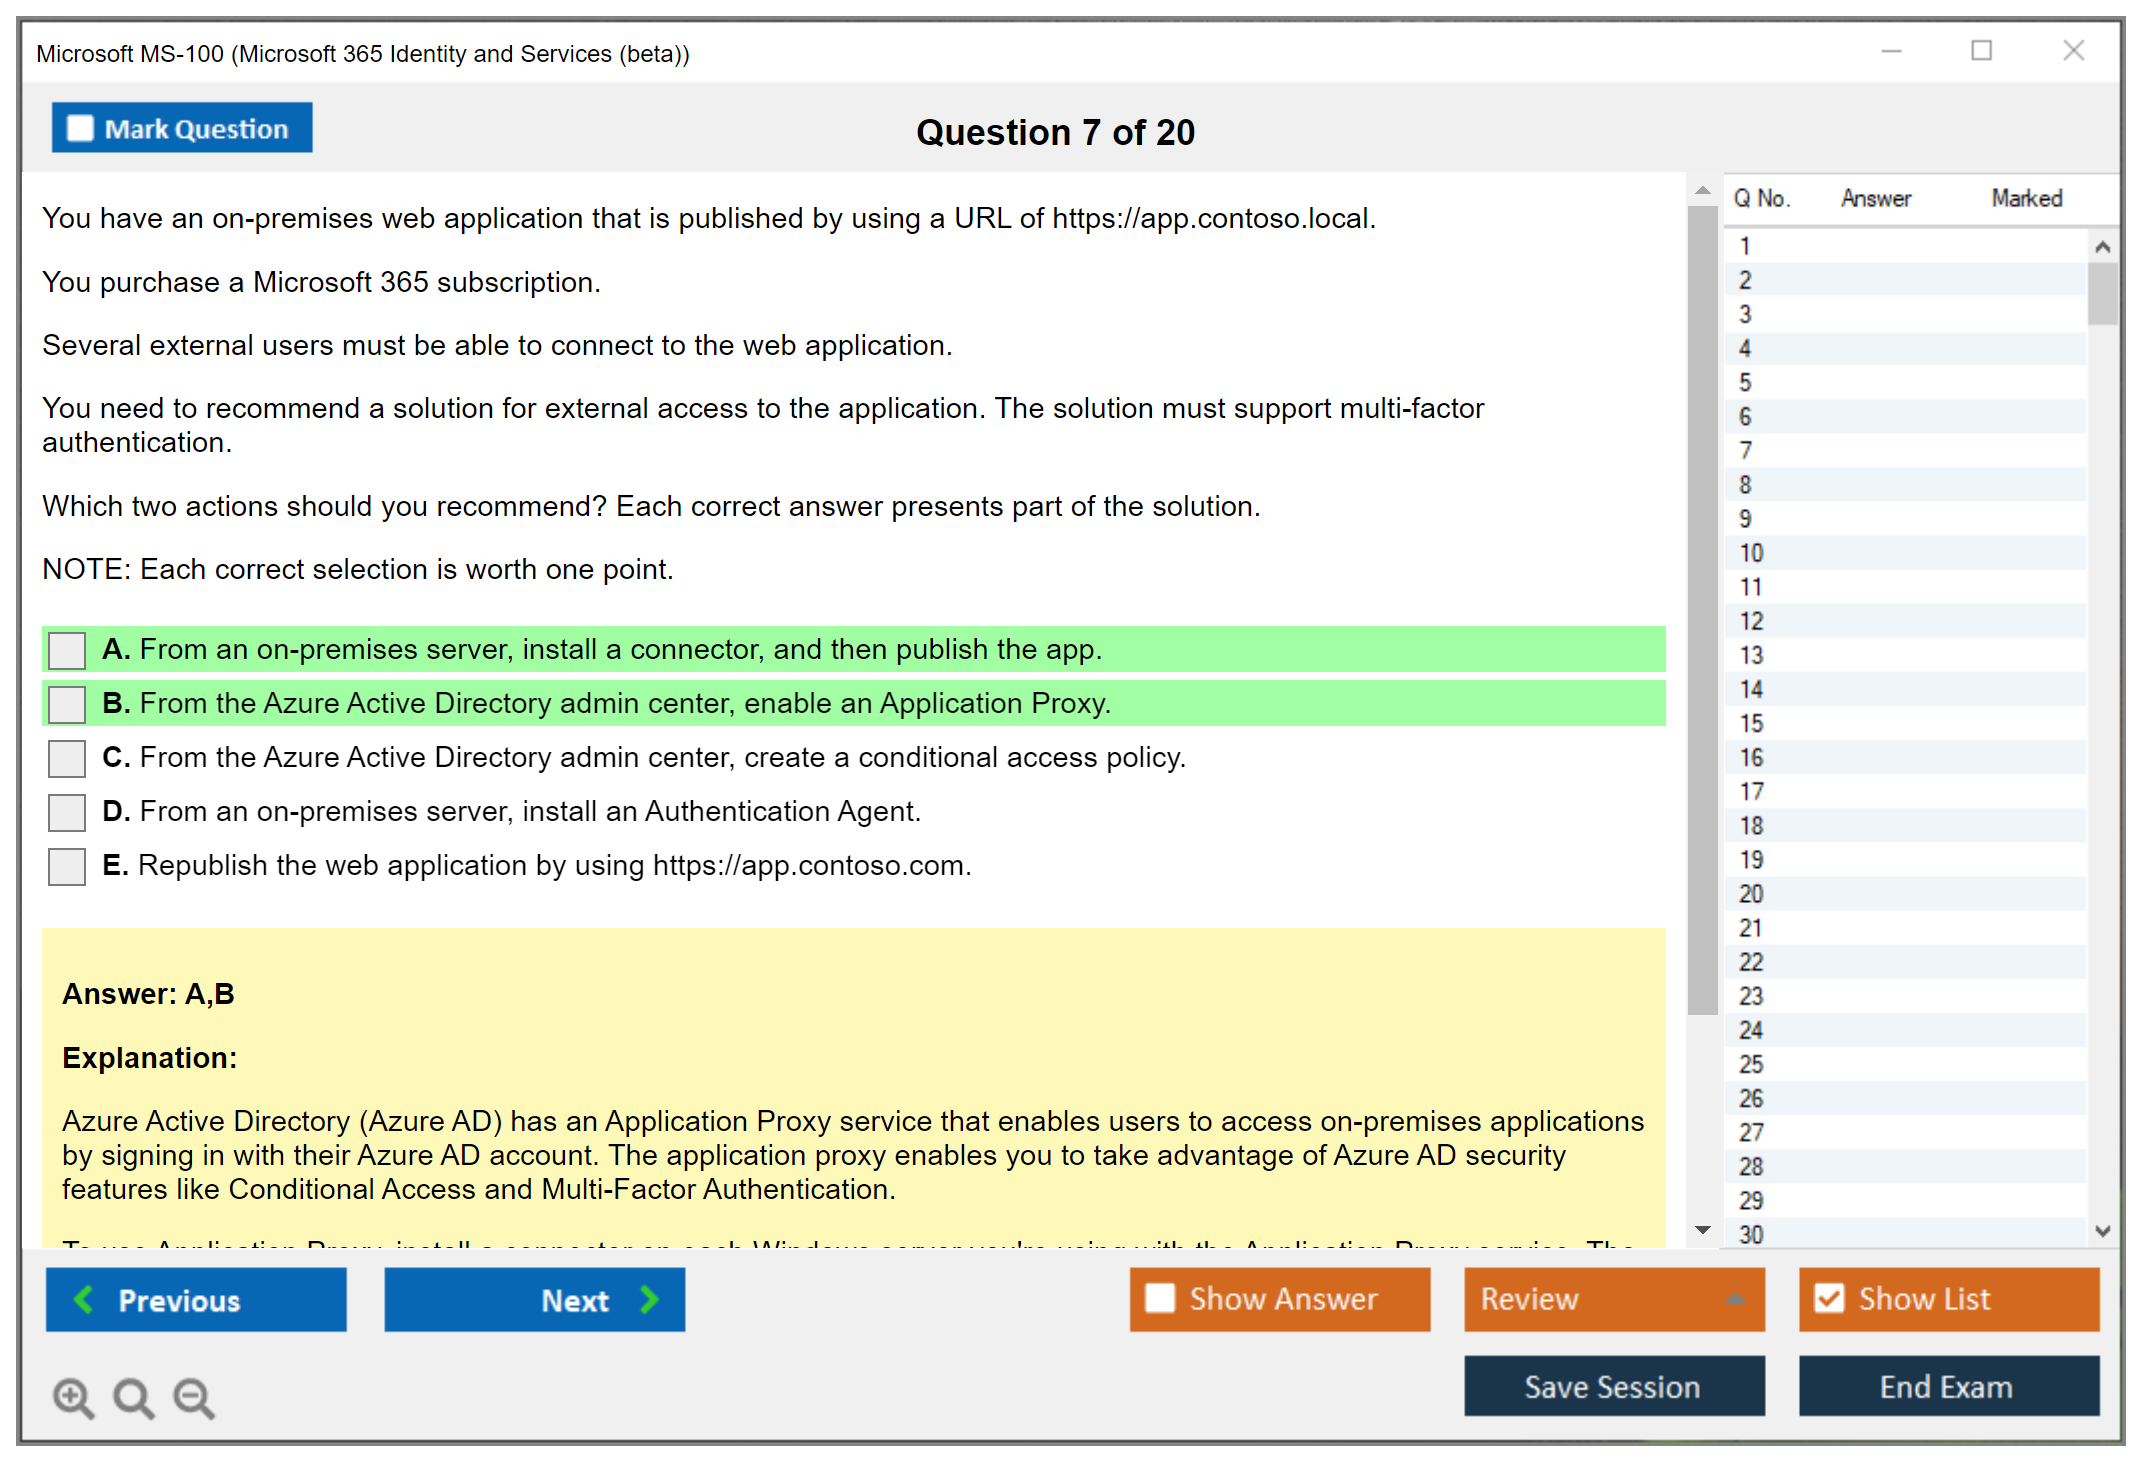The image size is (2150, 1470).
Task: Click the reset zoom magnifier icon
Action: (x=133, y=1397)
